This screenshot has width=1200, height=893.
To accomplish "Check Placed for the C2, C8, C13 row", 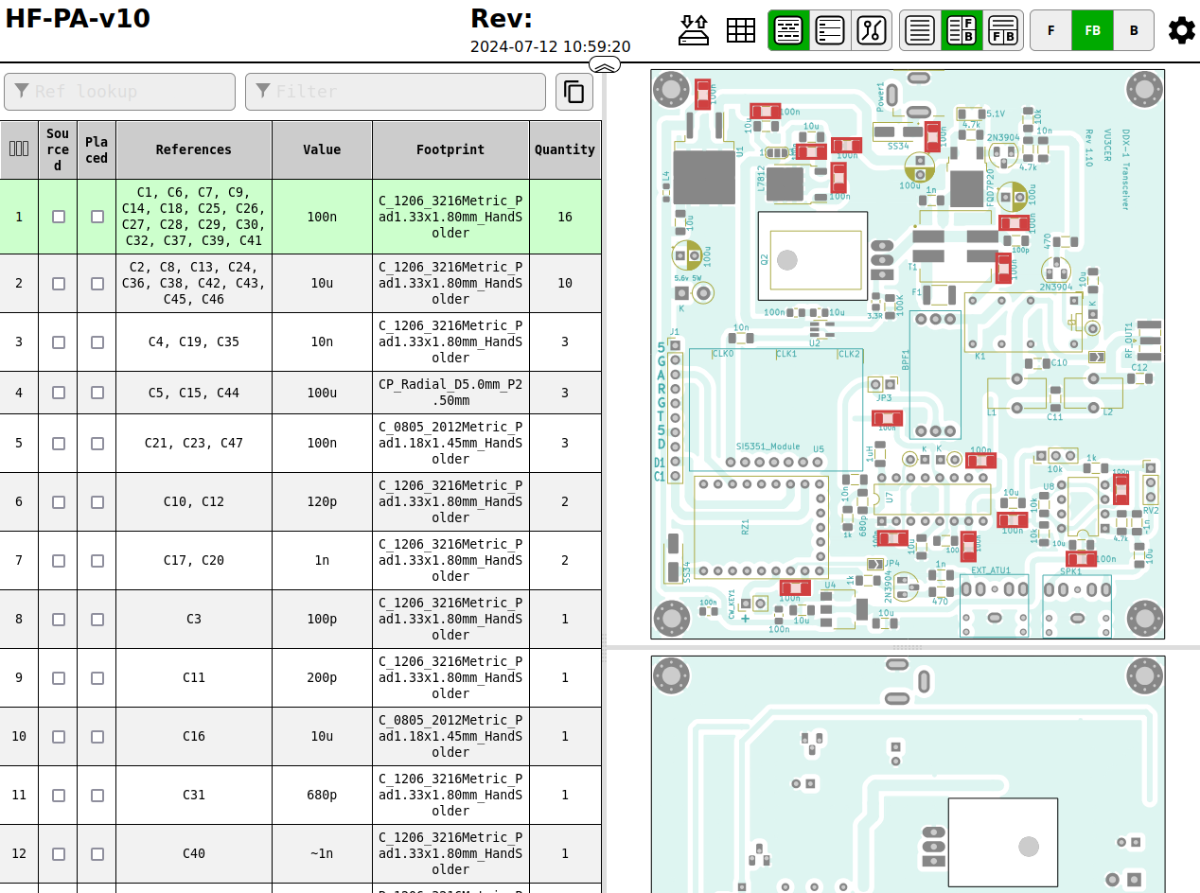I will click(97, 283).
